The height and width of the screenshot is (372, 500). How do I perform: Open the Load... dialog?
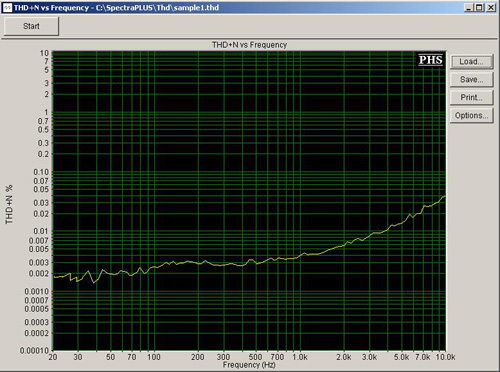pos(472,62)
